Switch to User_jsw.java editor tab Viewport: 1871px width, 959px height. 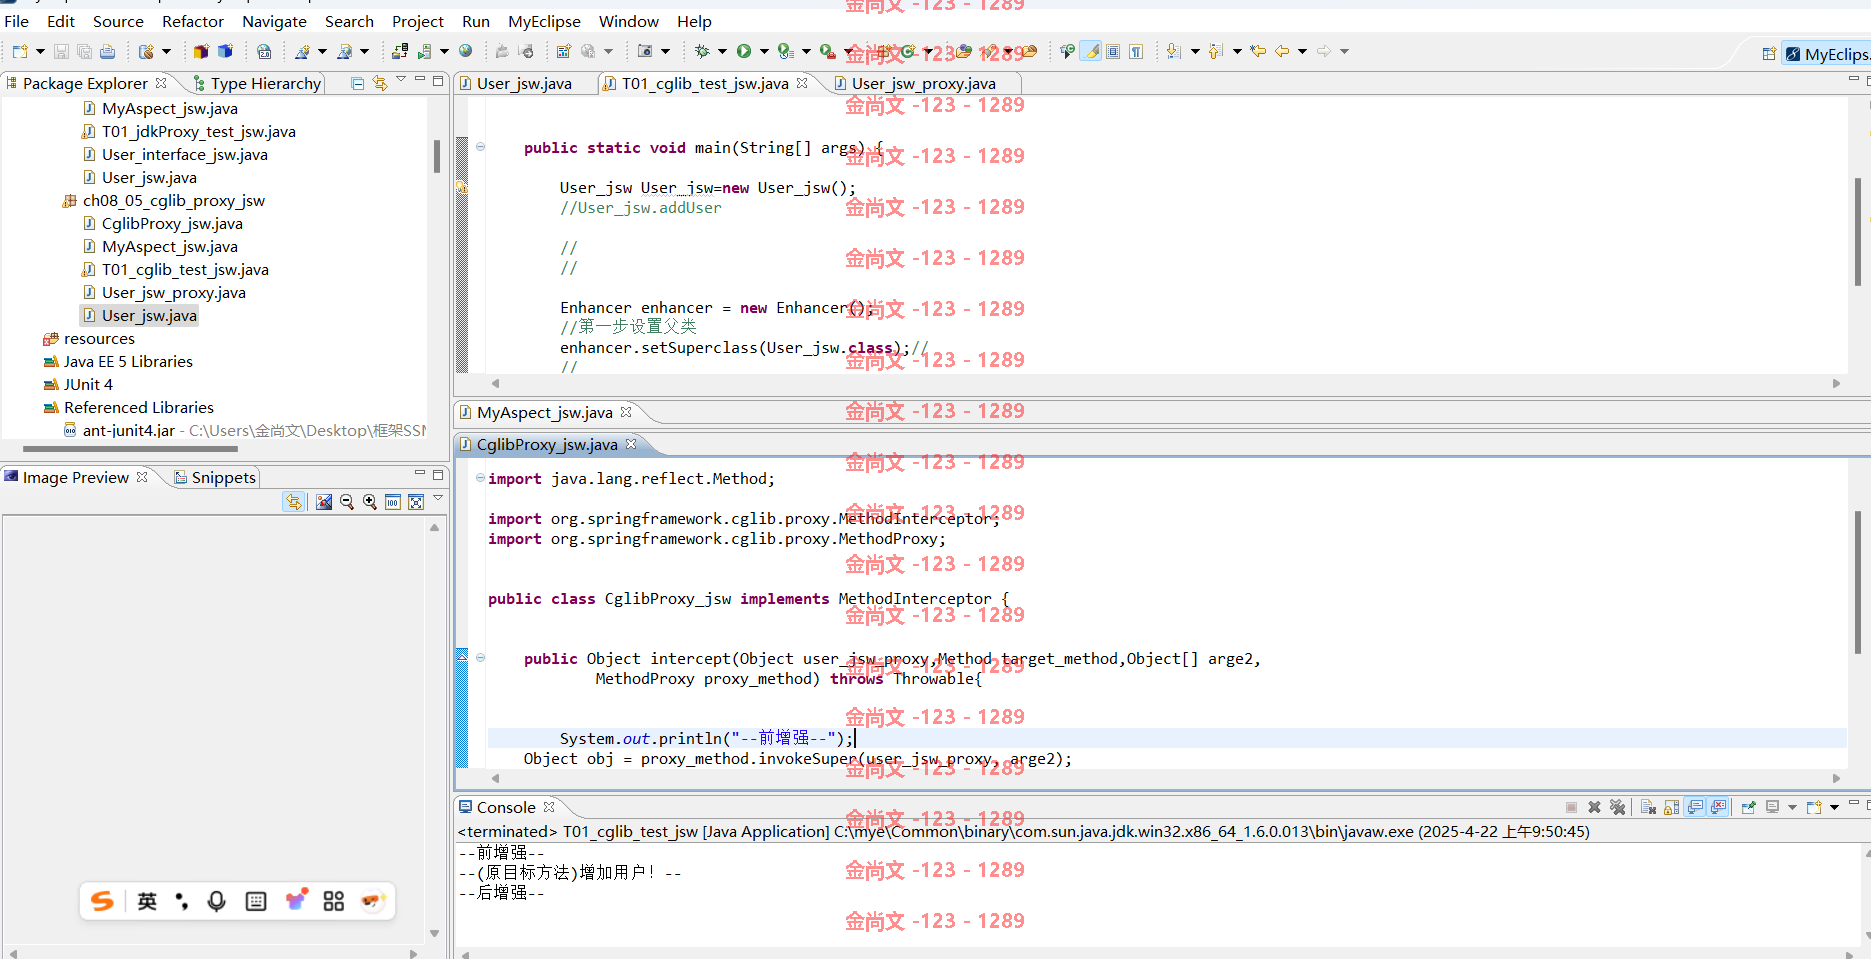click(x=524, y=83)
